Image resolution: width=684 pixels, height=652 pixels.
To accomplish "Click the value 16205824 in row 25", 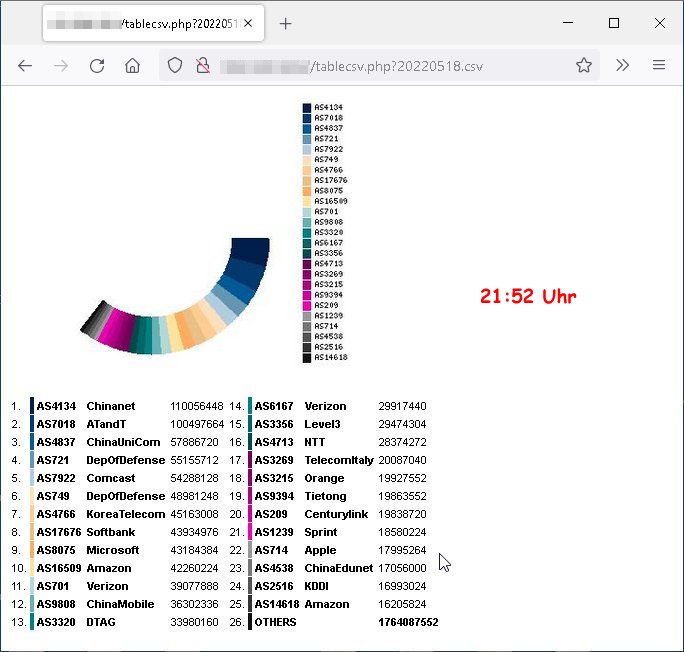I will (x=402, y=604).
